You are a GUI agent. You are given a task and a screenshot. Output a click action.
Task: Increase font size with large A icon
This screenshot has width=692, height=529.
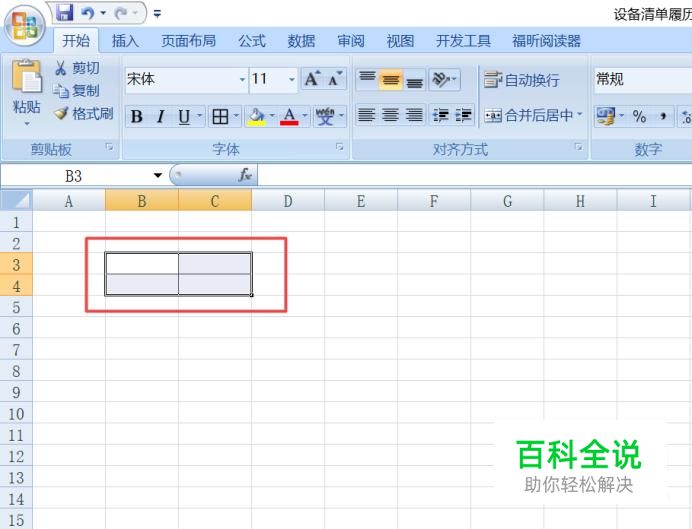(312, 79)
